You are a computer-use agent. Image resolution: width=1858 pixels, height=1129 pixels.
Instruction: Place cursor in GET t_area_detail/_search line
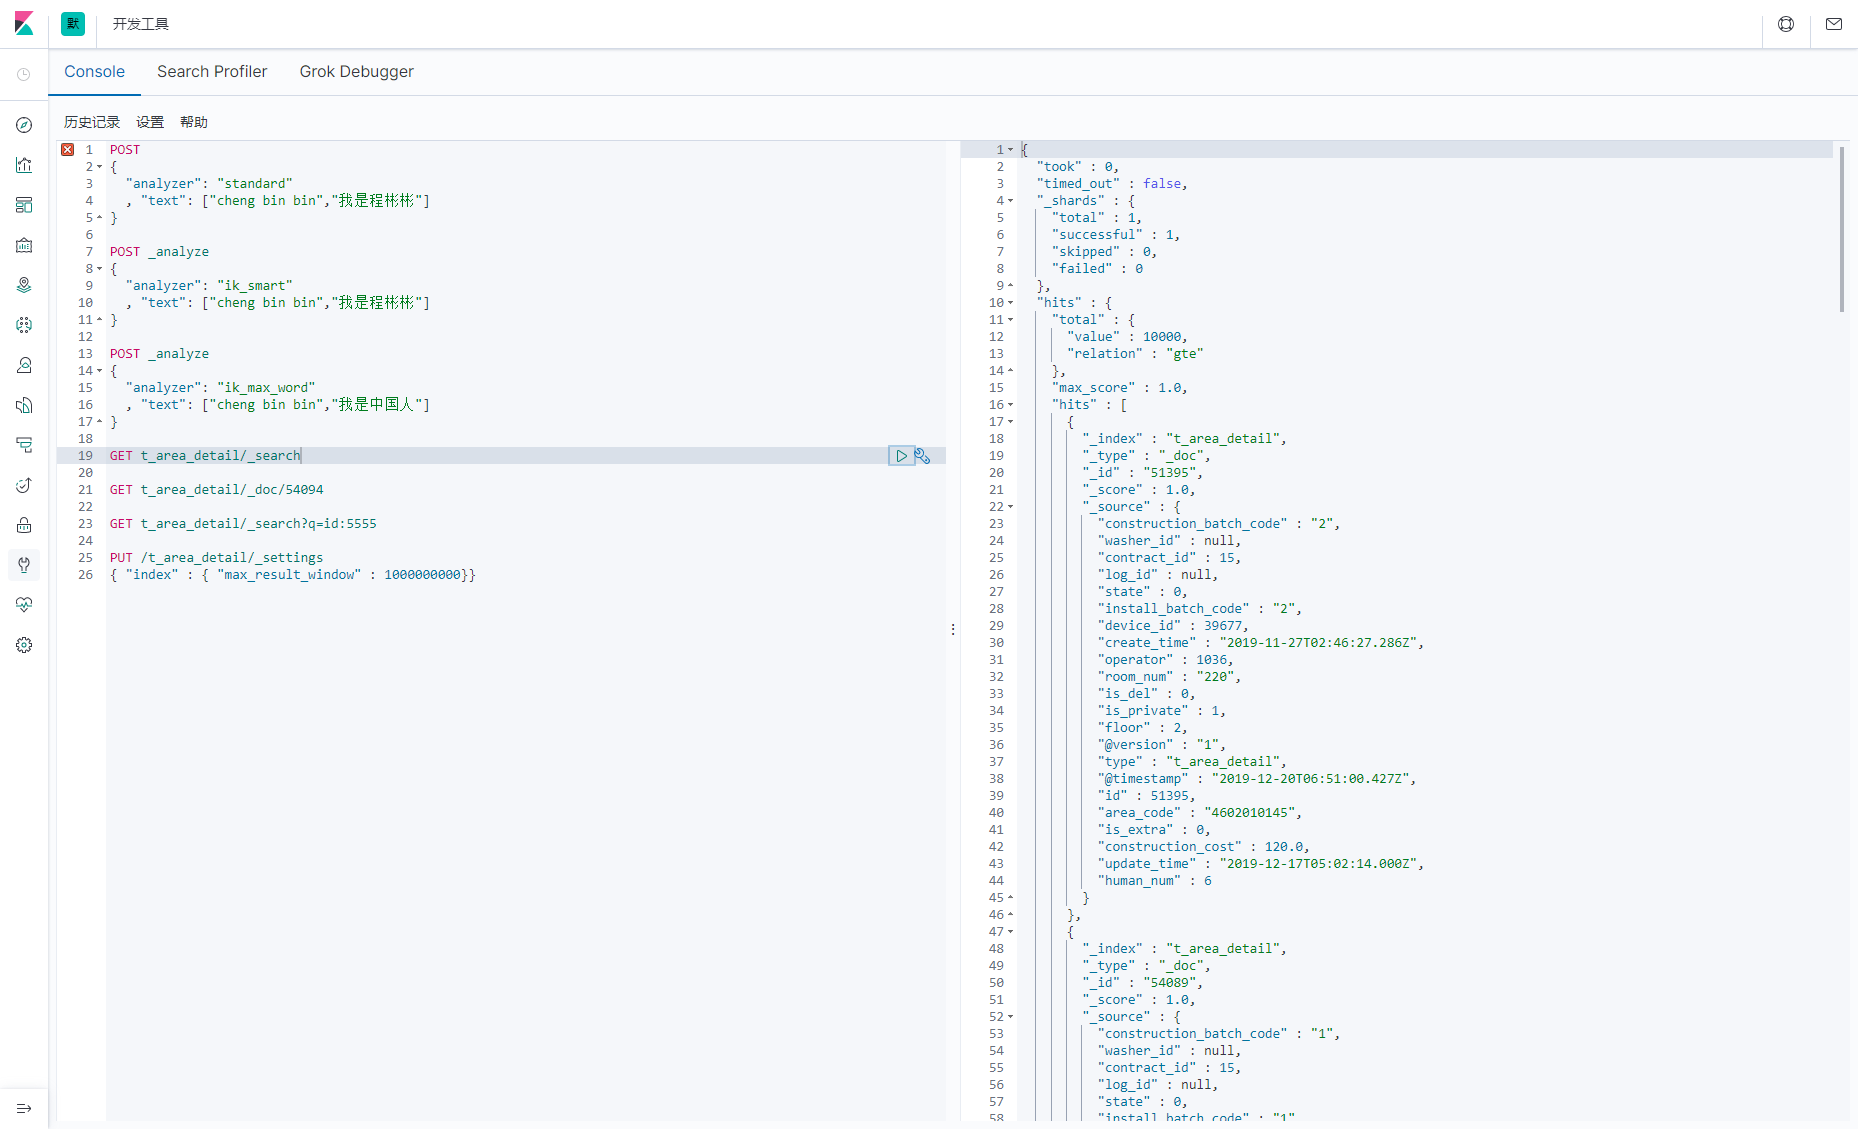205,456
